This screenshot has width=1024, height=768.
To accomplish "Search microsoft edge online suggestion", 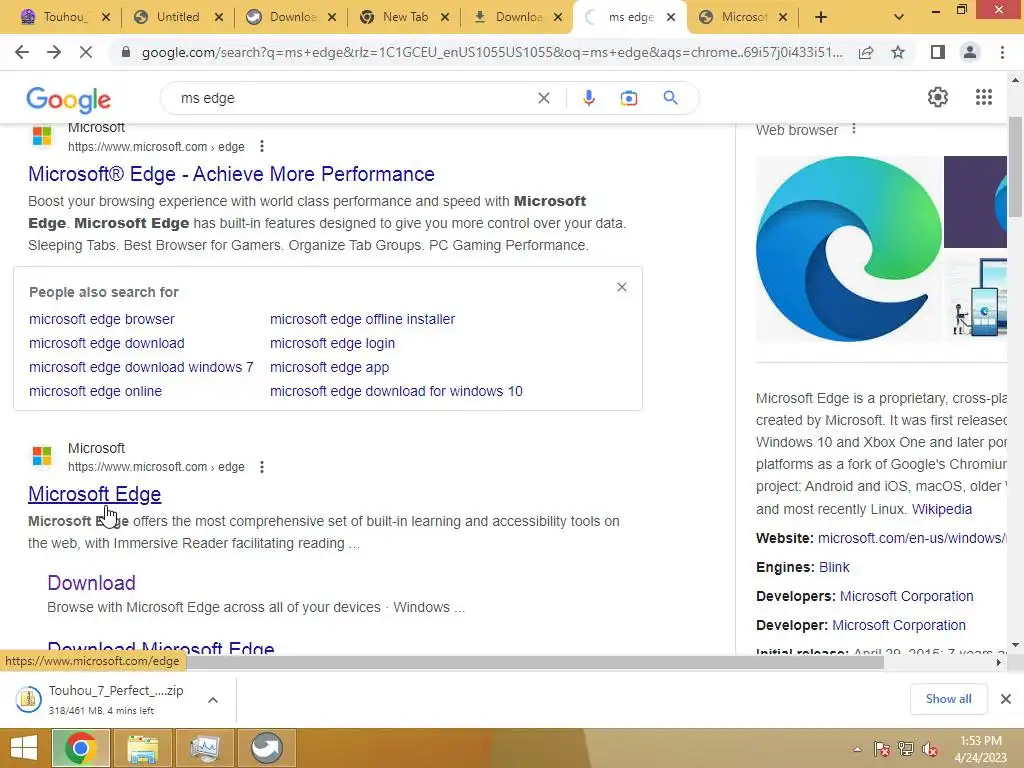I will [x=95, y=391].
